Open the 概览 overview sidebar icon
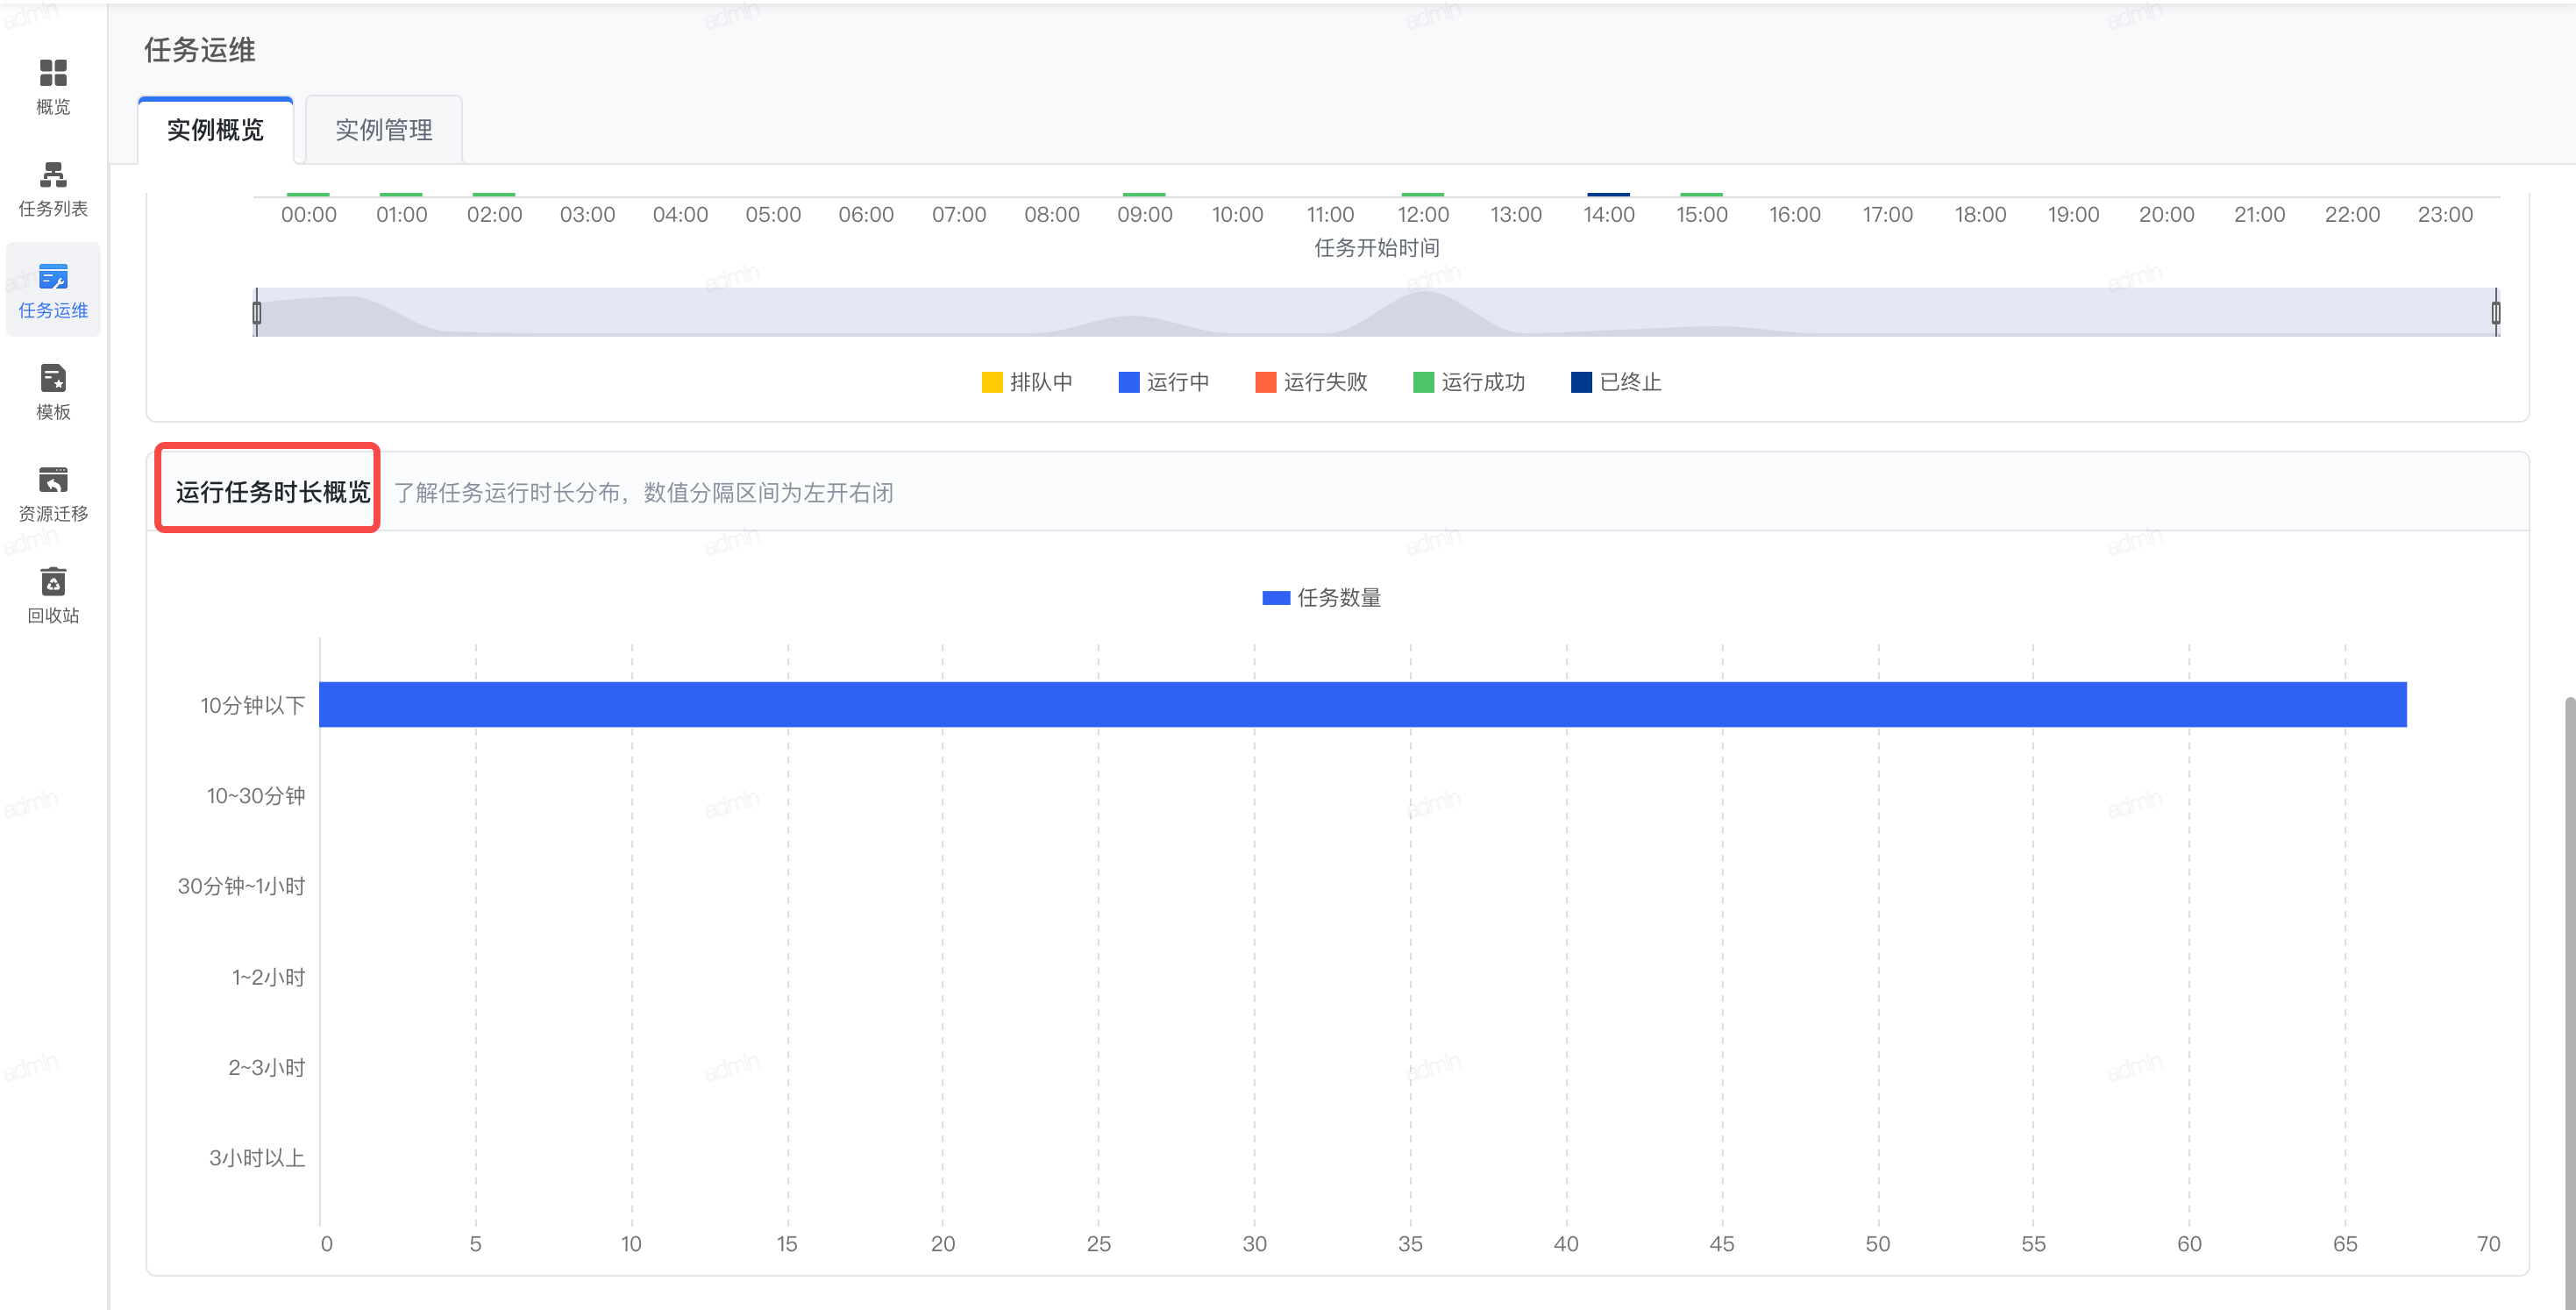Viewport: 2576px width, 1310px height. pos(53,73)
